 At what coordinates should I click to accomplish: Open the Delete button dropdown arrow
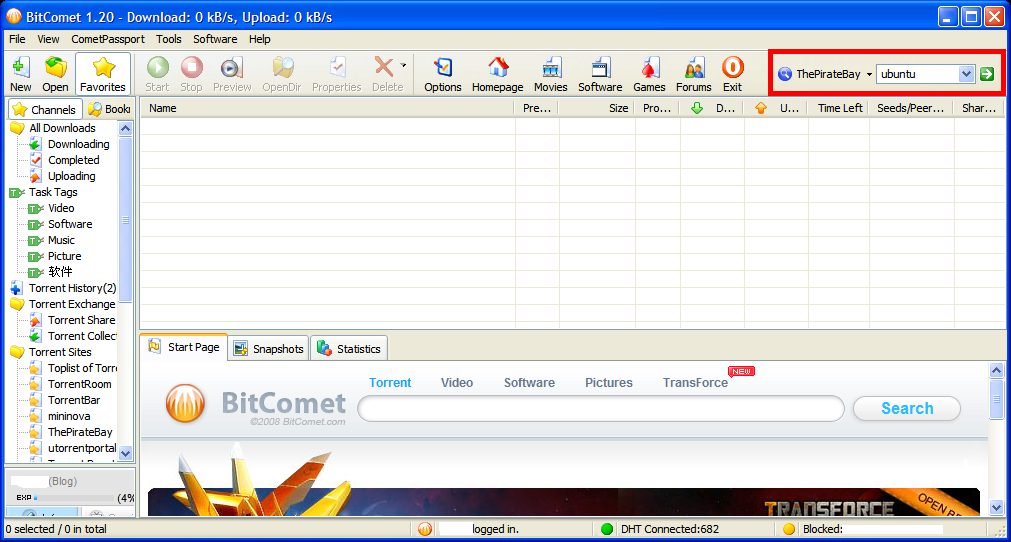403,66
